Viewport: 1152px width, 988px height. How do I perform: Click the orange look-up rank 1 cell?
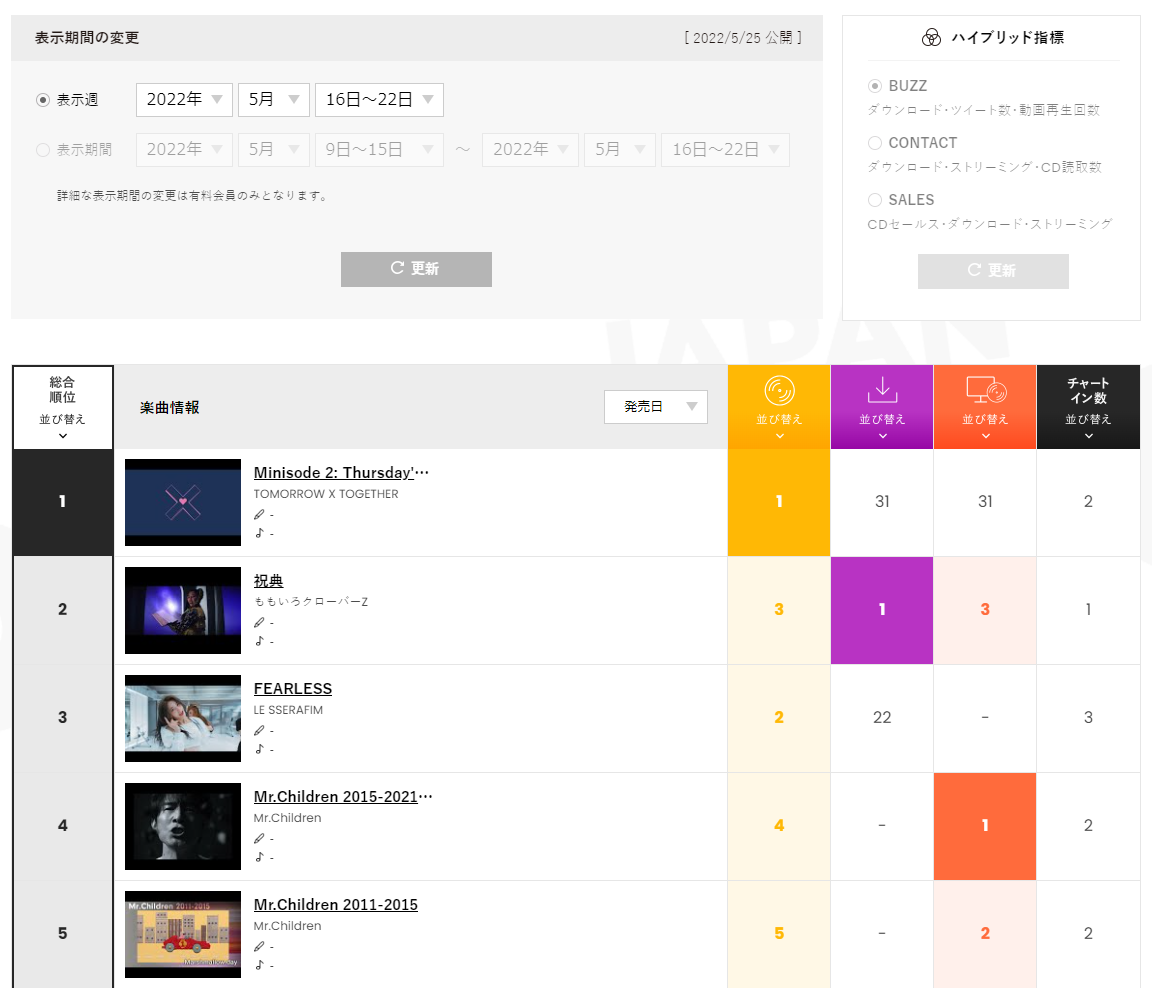click(985, 826)
